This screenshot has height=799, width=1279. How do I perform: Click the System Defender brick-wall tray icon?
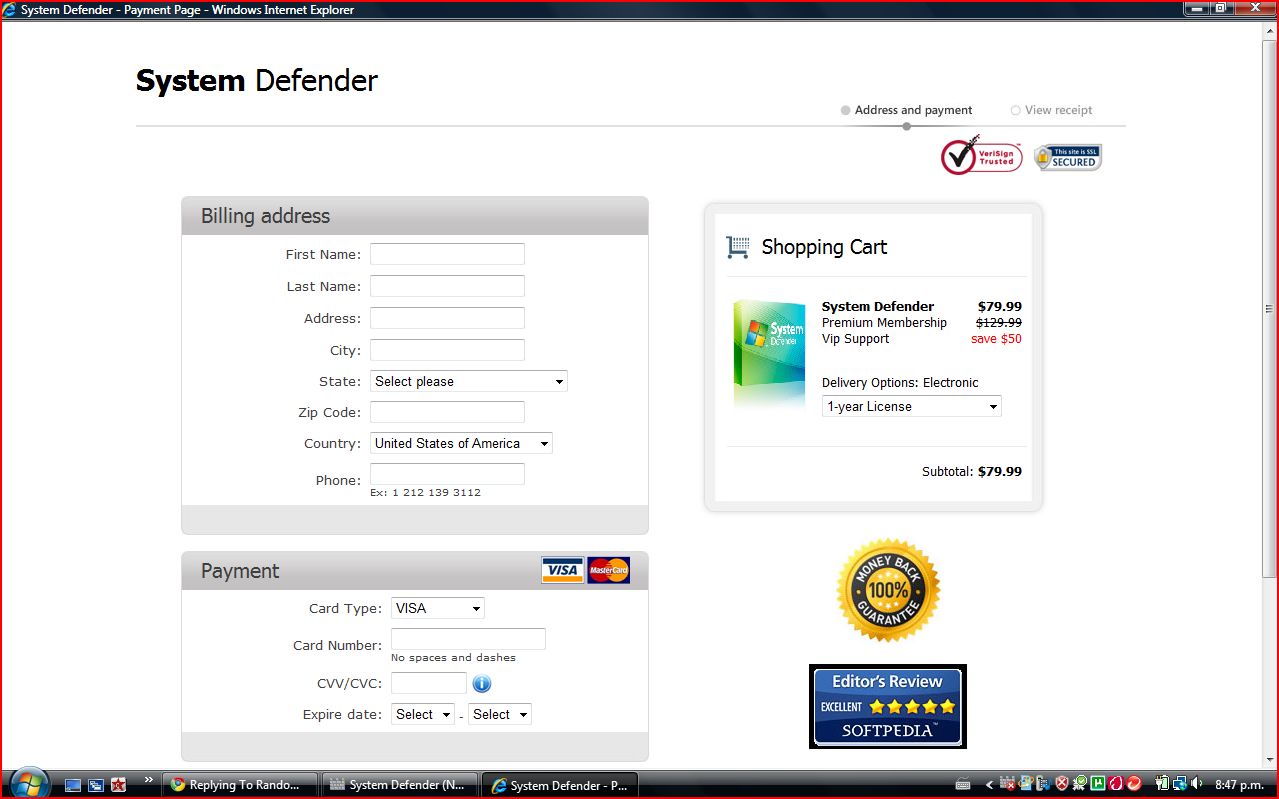click(1009, 785)
